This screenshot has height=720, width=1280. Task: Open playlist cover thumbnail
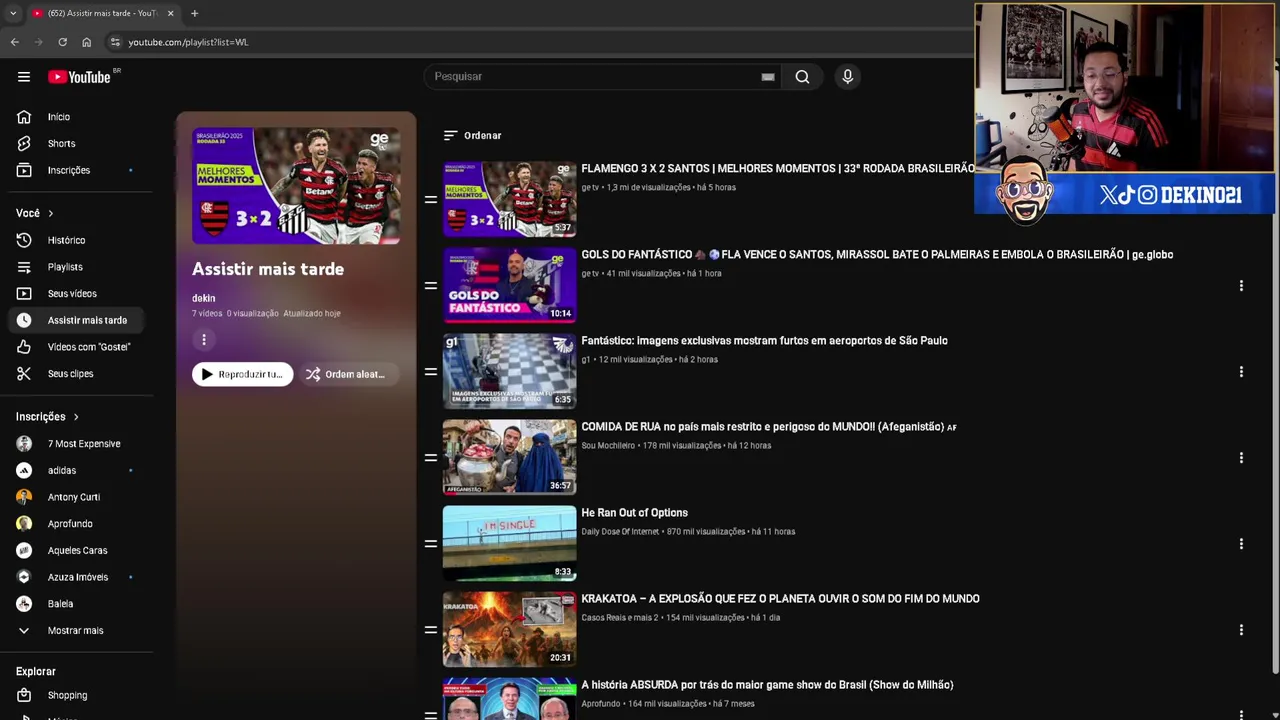(296, 186)
